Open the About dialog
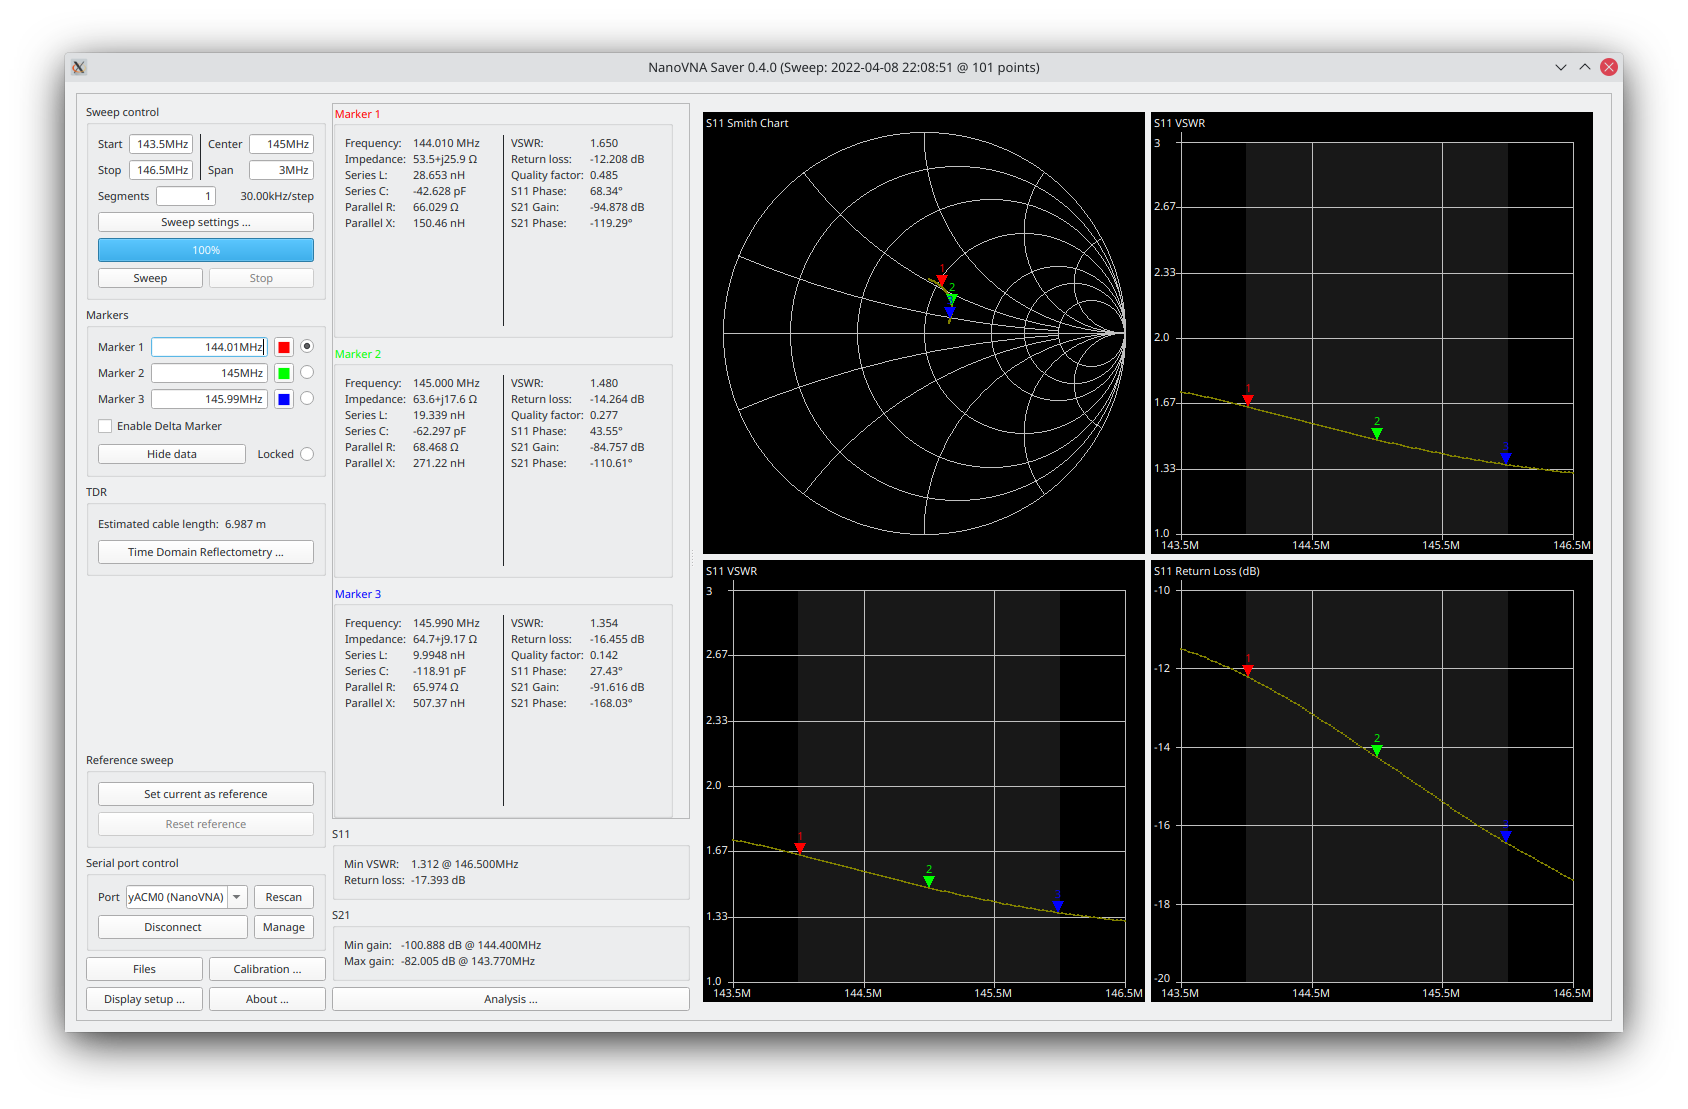 click(x=267, y=999)
